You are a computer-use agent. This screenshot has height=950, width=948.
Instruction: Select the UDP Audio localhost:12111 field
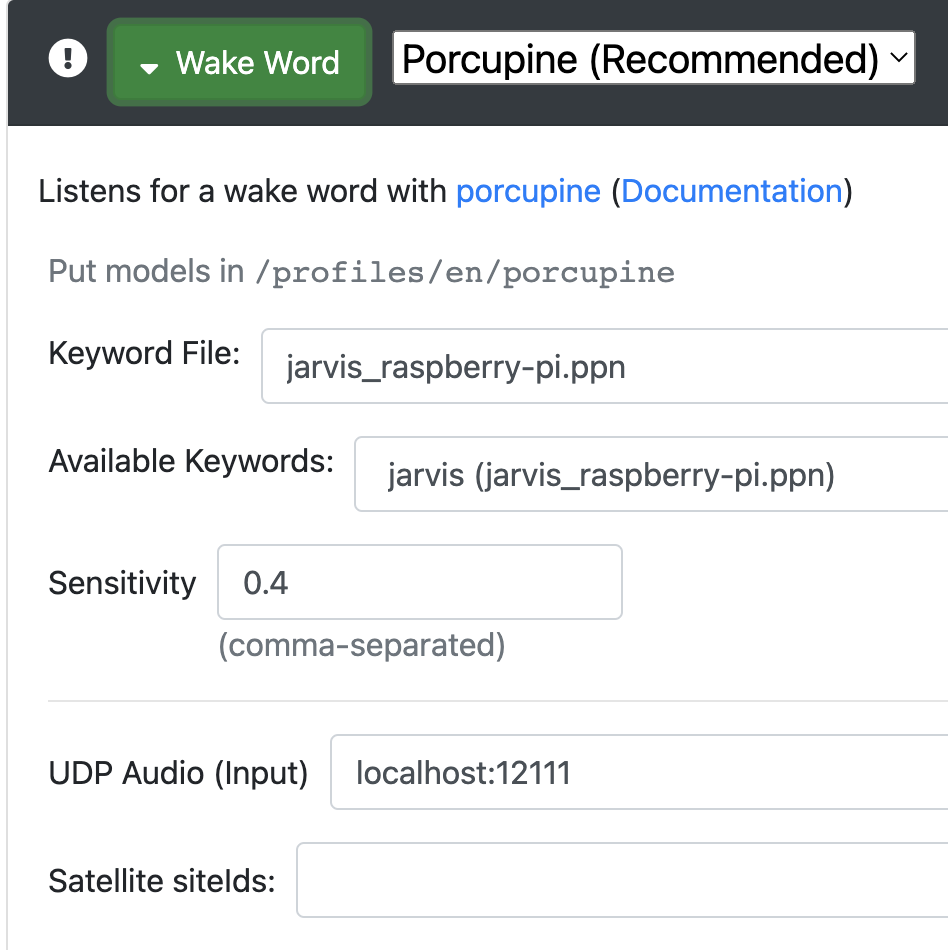[x=638, y=772]
